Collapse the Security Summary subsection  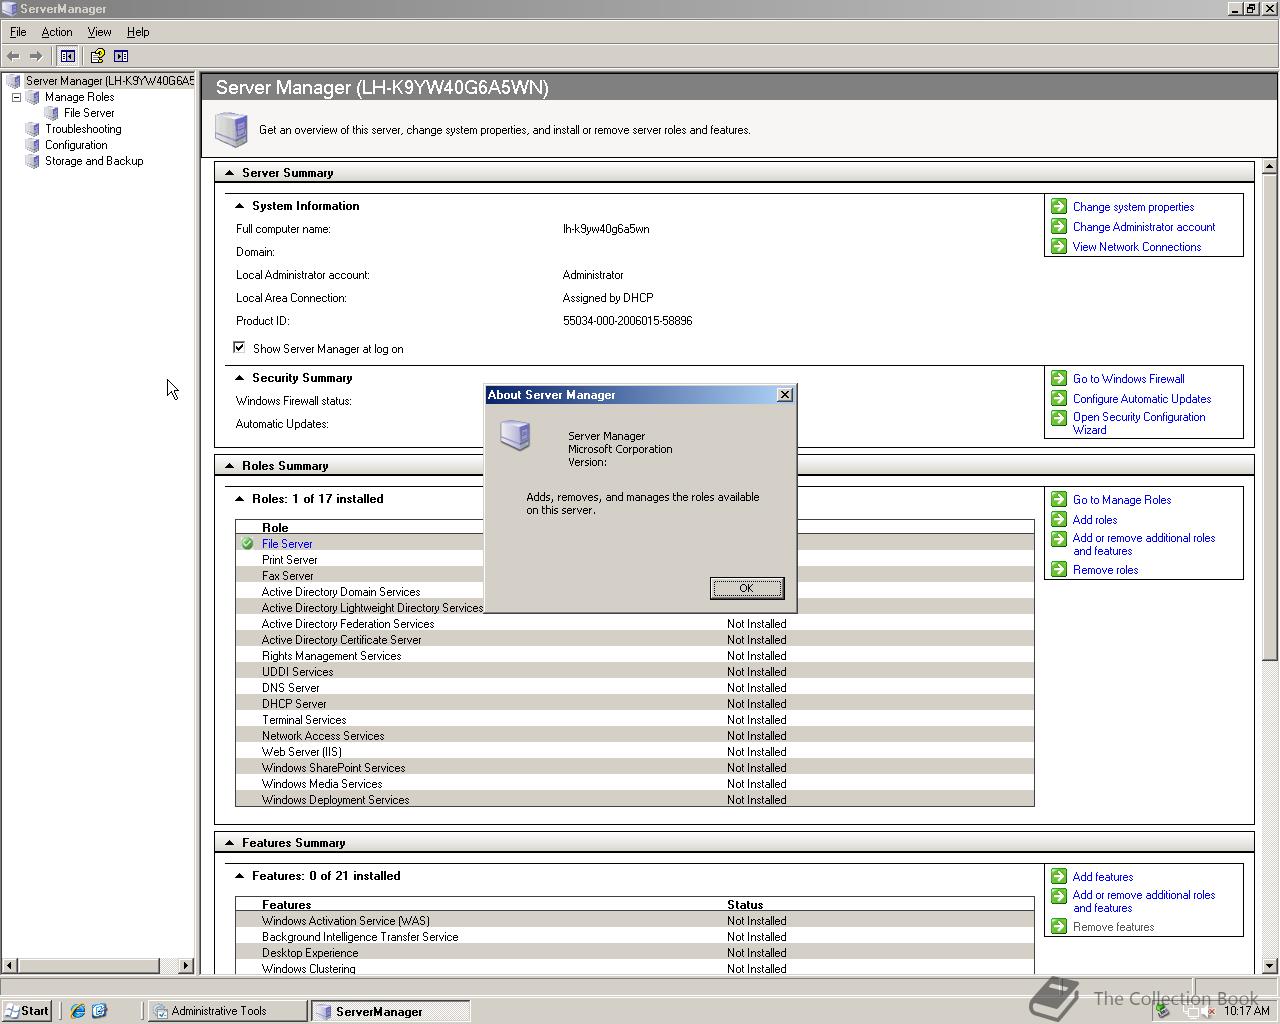point(239,378)
